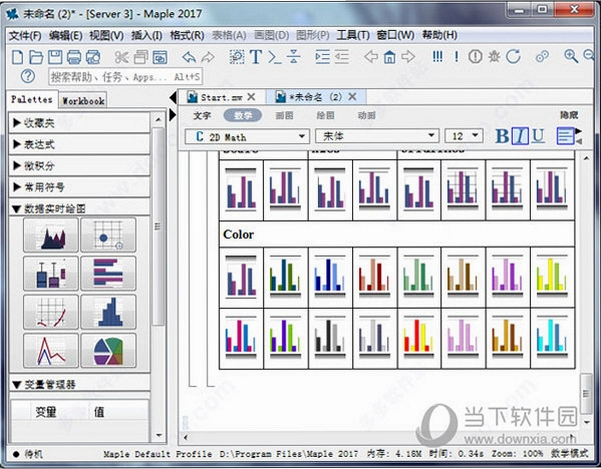Save the worksheet with the floppy disk icon
The image size is (601, 469).
pyautogui.click(x=55, y=57)
